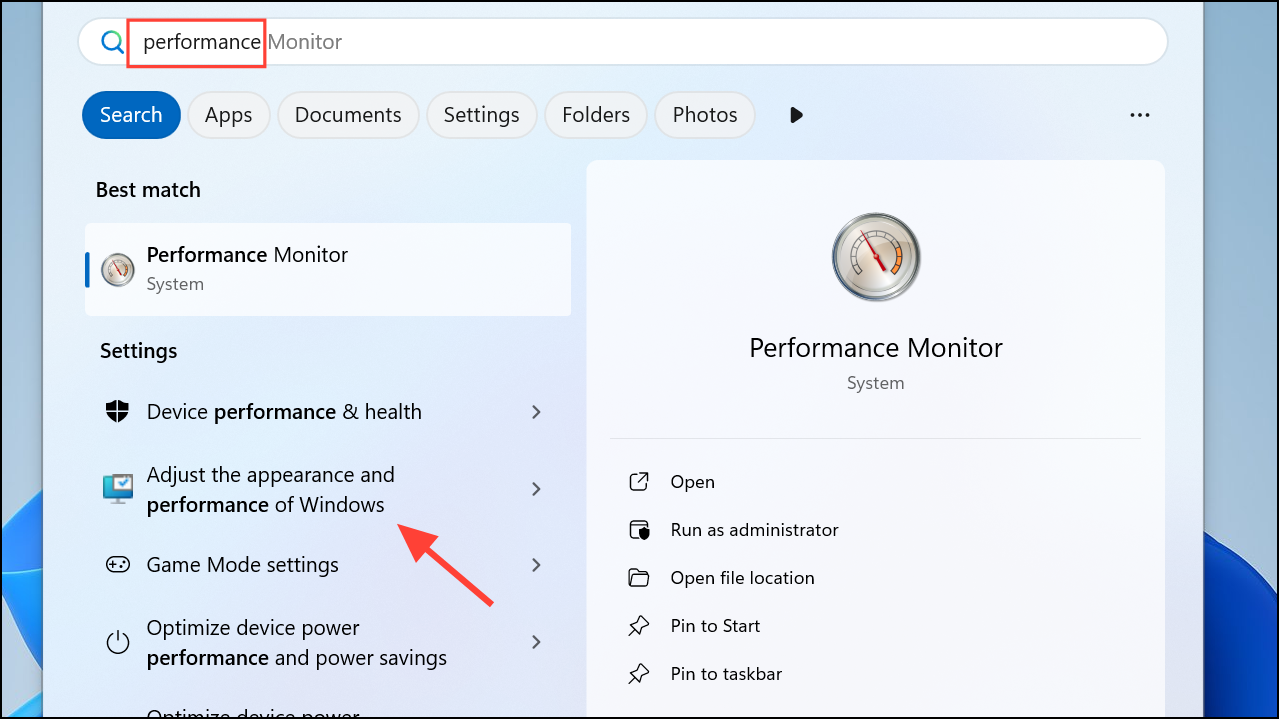Select the Search filter tab

tap(131, 115)
